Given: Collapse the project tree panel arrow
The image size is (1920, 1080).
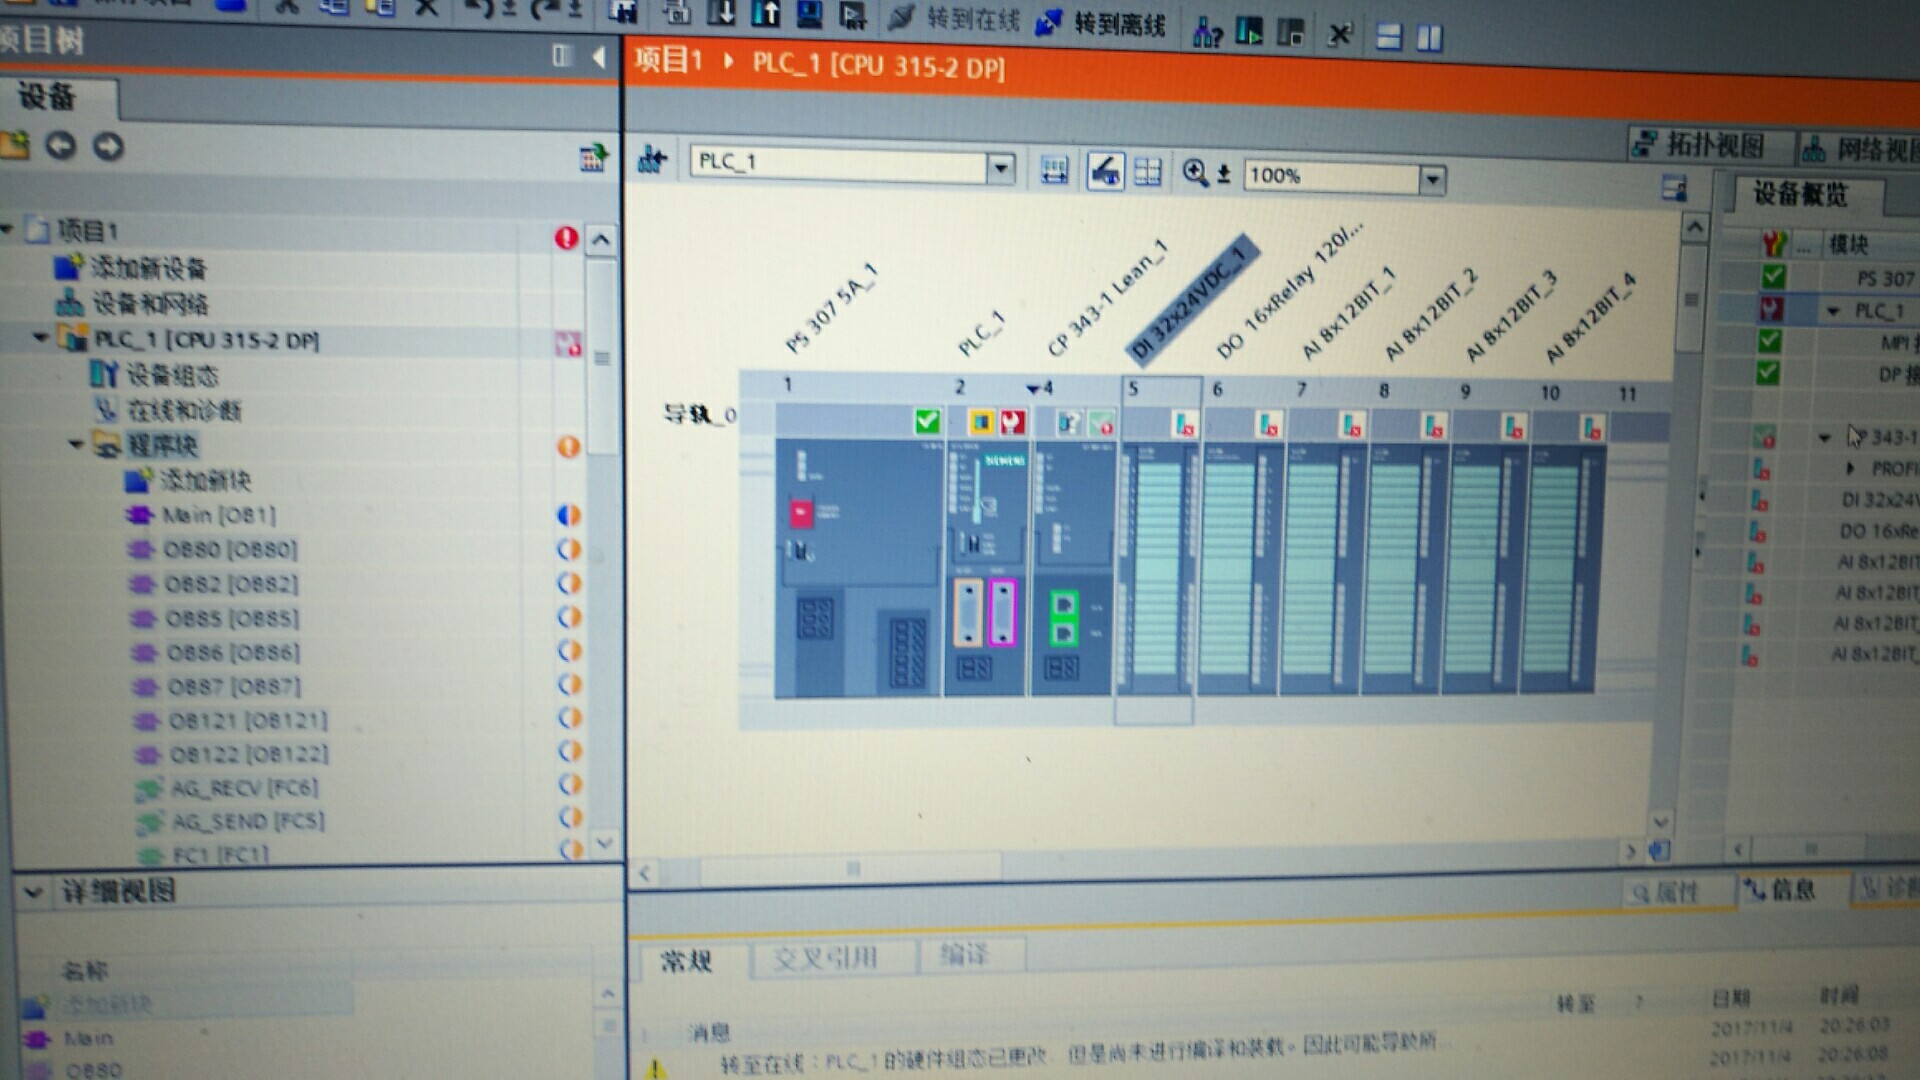Looking at the screenshot, I should pyautogui.click(x=599, y=57).
